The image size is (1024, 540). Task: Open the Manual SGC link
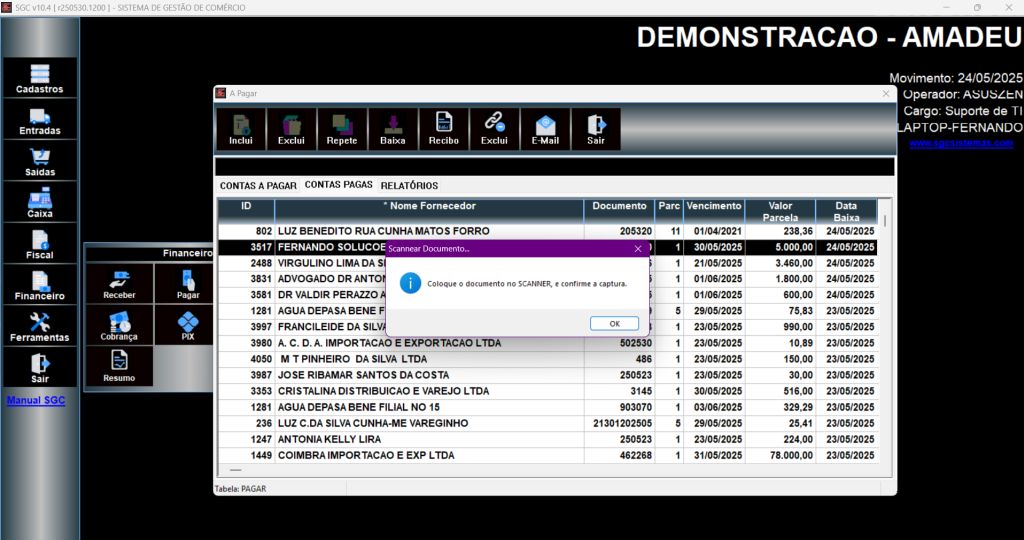pos(36,400)
